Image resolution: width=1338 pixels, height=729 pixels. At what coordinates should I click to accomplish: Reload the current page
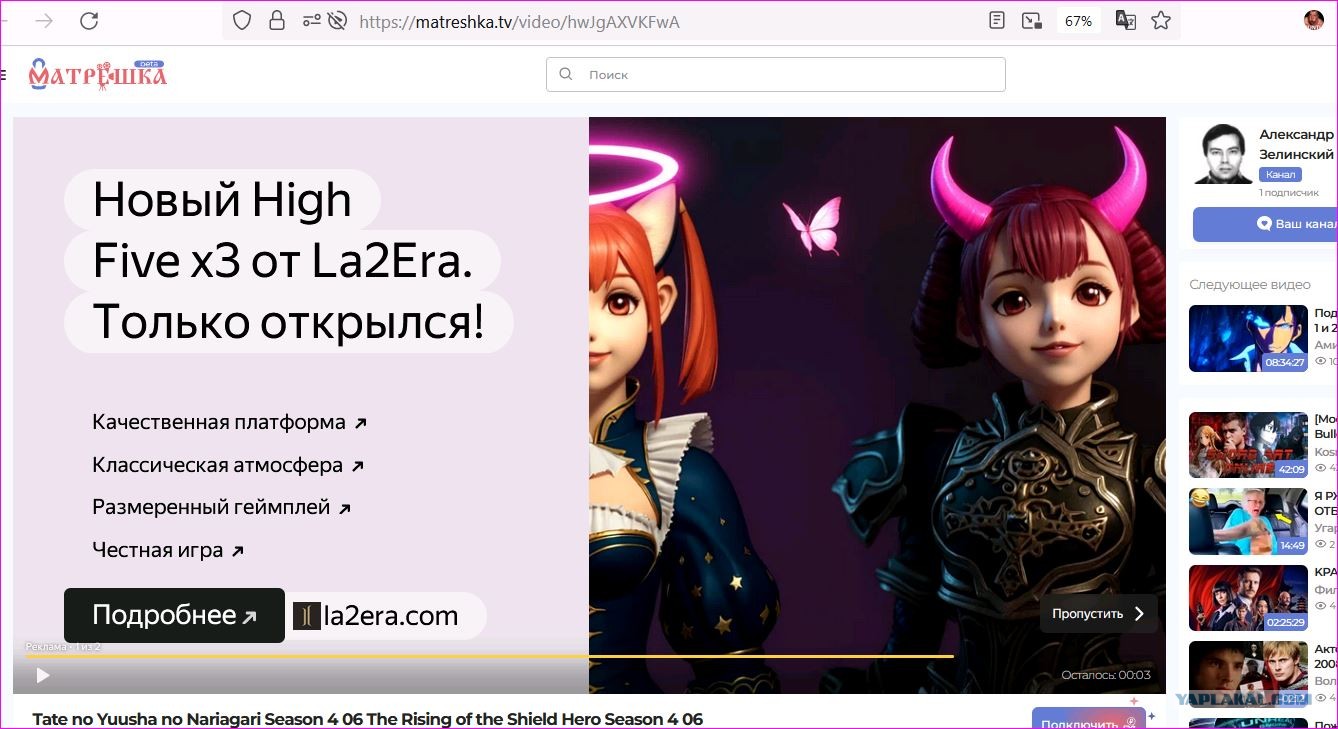pos(89,21)
